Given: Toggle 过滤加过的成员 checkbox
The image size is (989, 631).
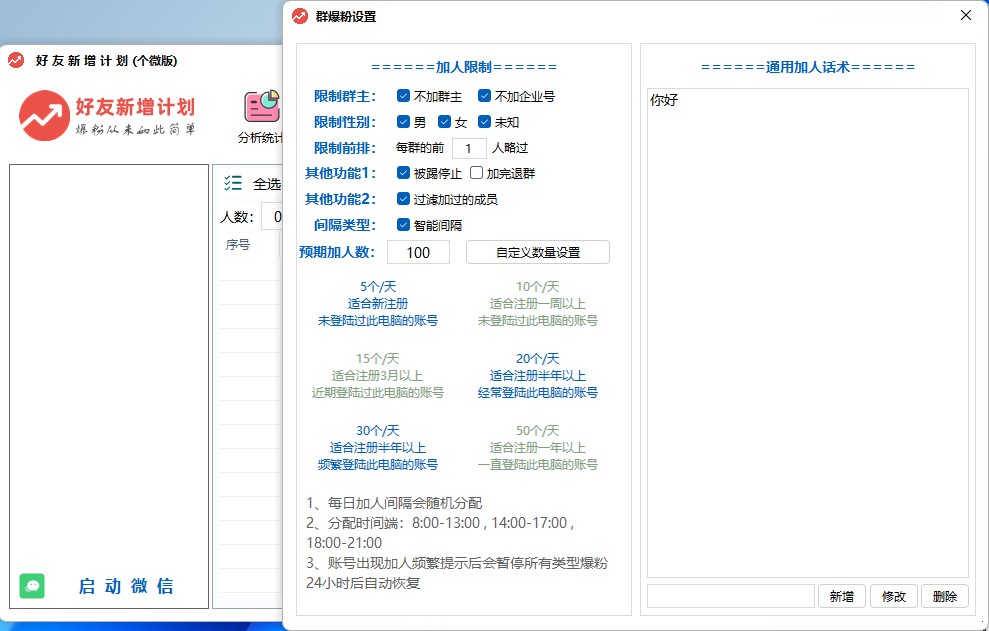Looking at the screenshot, I should [x=403, y=199].
